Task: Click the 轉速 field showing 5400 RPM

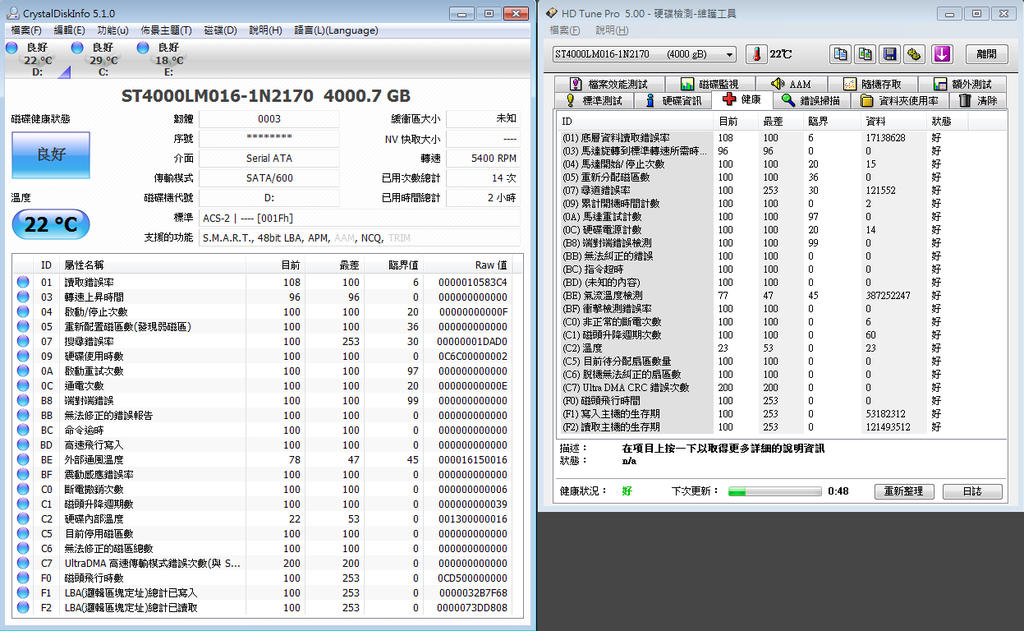Action: click(x=483, y=158)
